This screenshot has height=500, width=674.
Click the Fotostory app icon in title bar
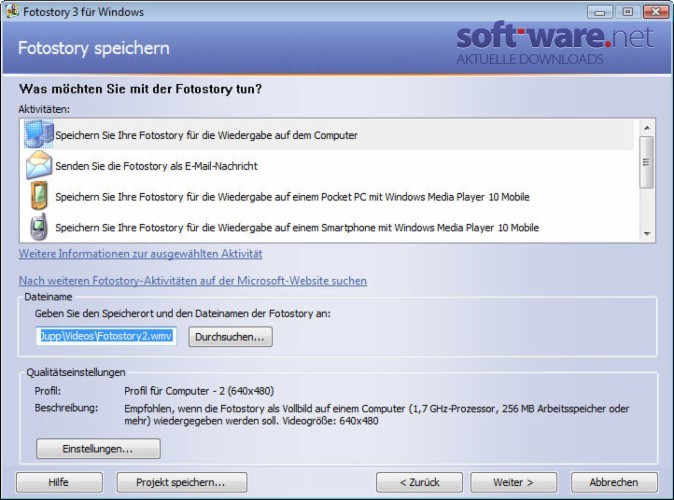(x=12, y=11)
